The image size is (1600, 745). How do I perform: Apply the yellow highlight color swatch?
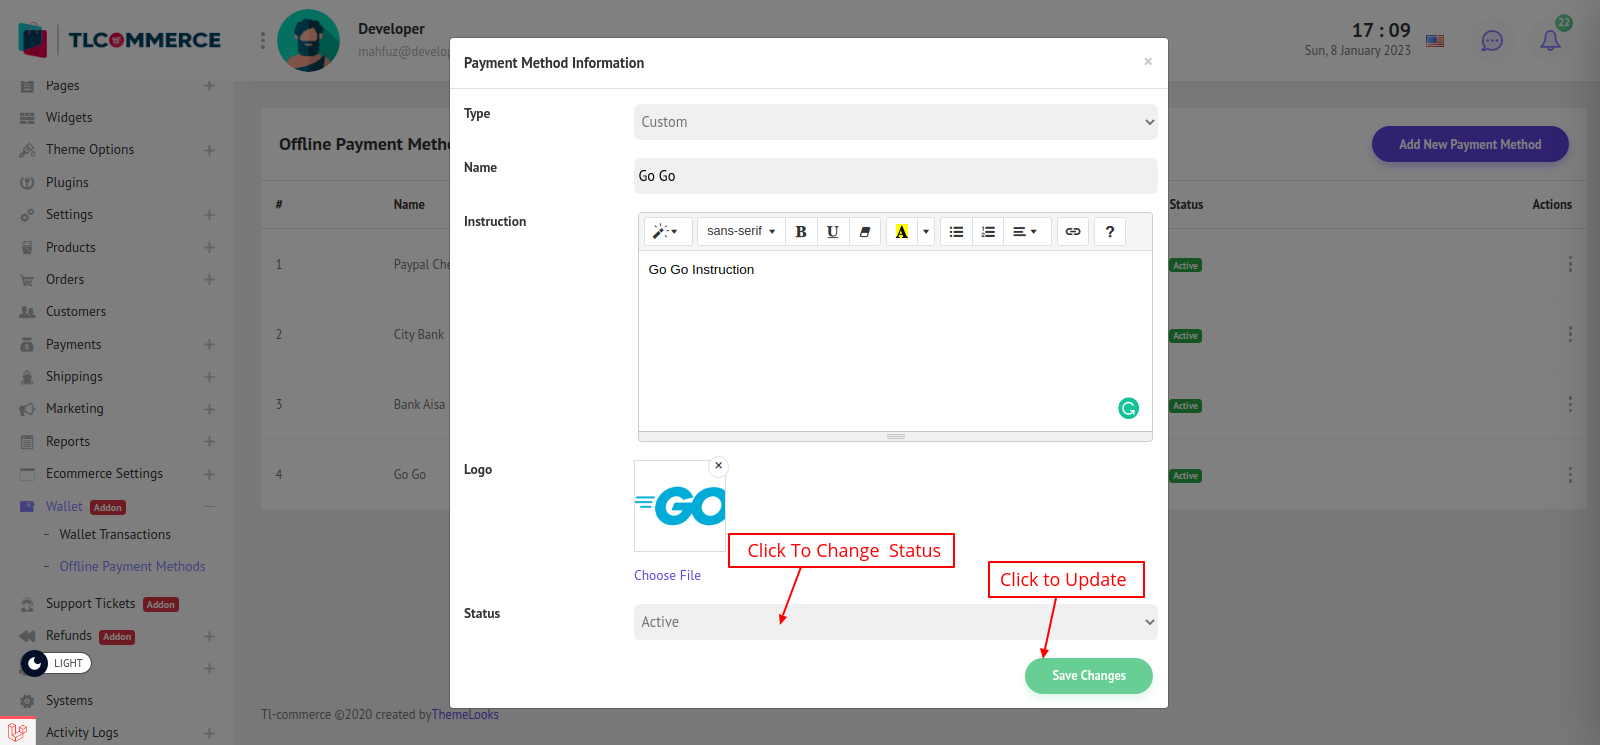(901, 232)
